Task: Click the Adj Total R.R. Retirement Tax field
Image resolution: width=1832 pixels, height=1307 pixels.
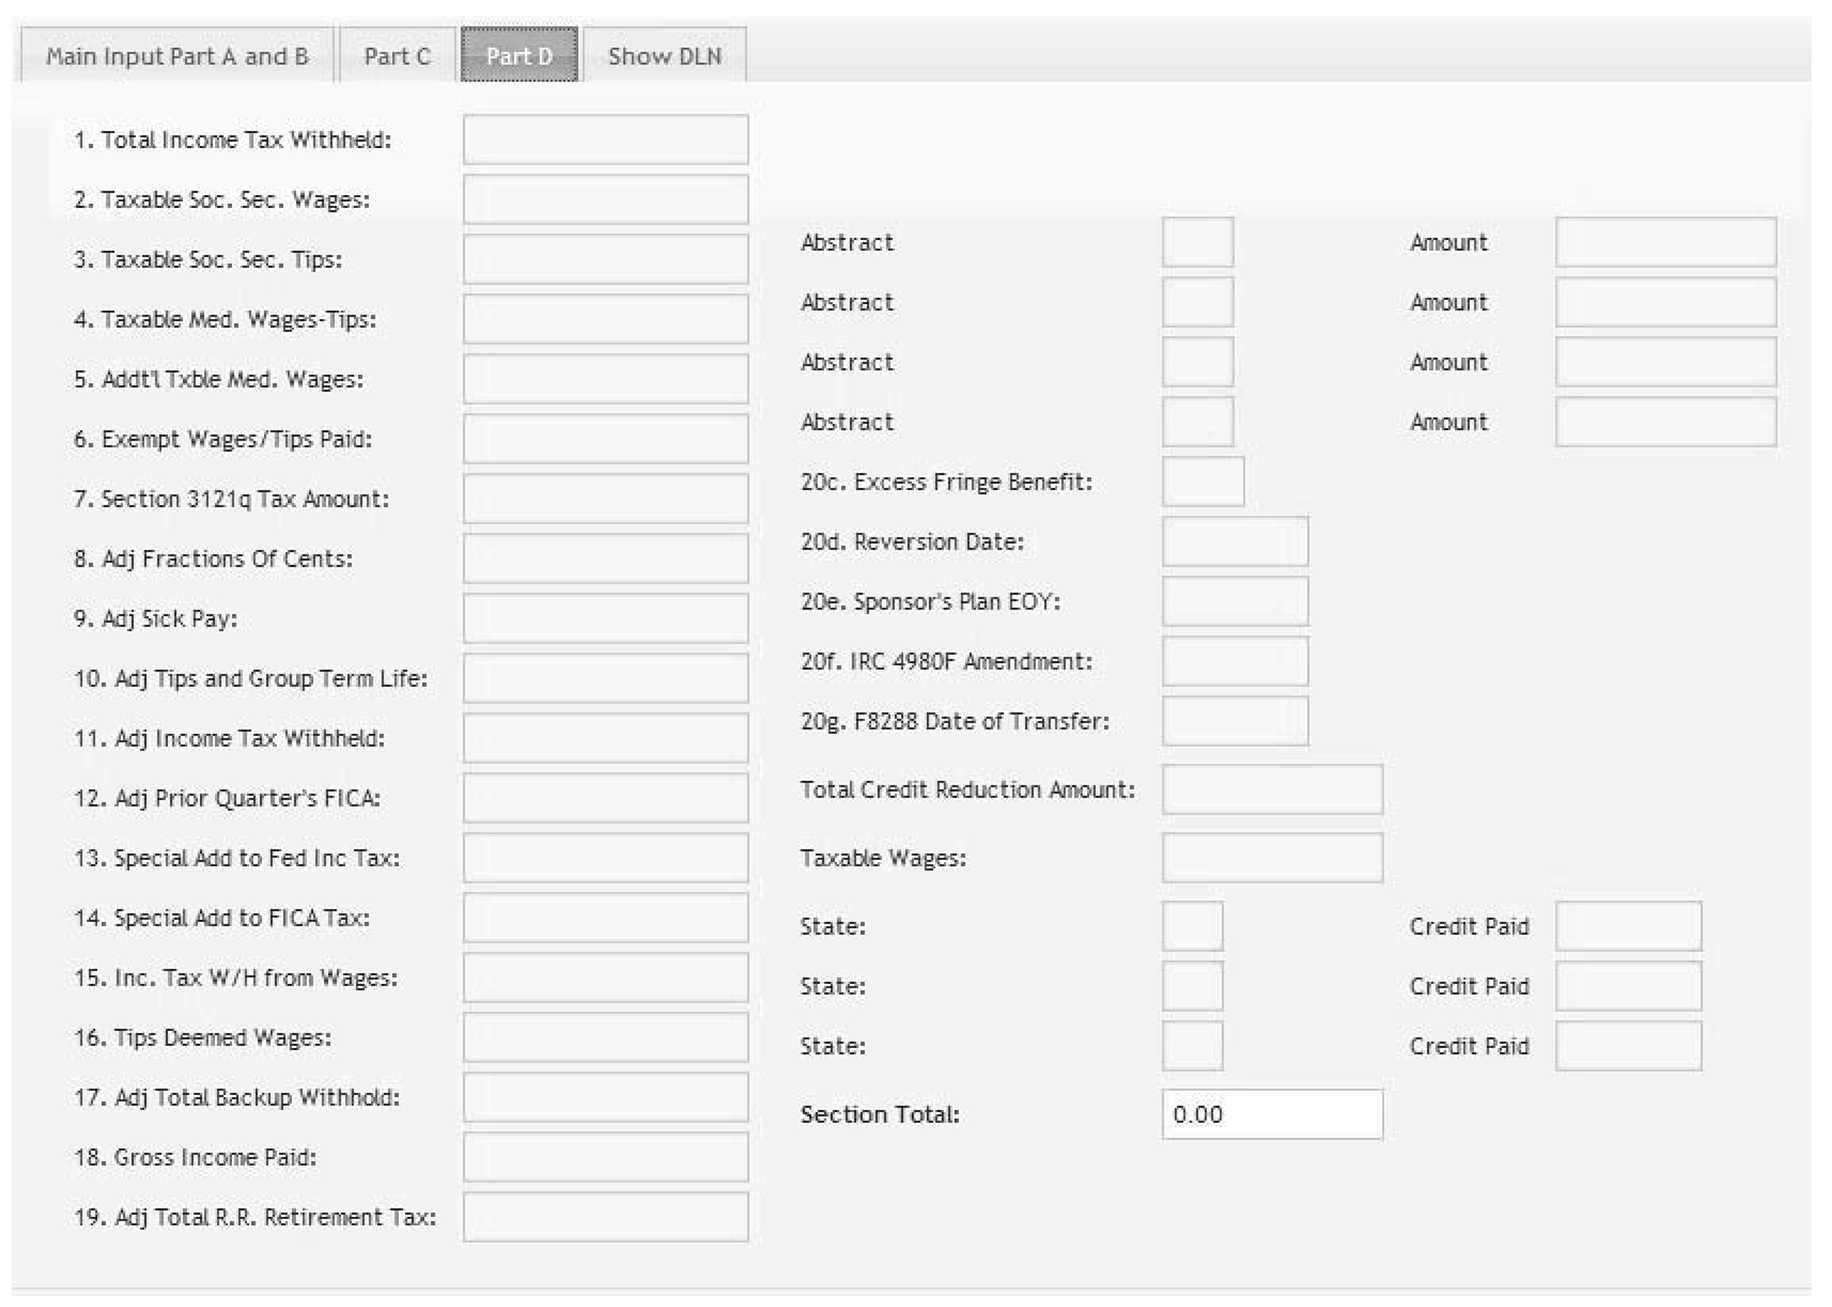Action: coord(605,1217)
